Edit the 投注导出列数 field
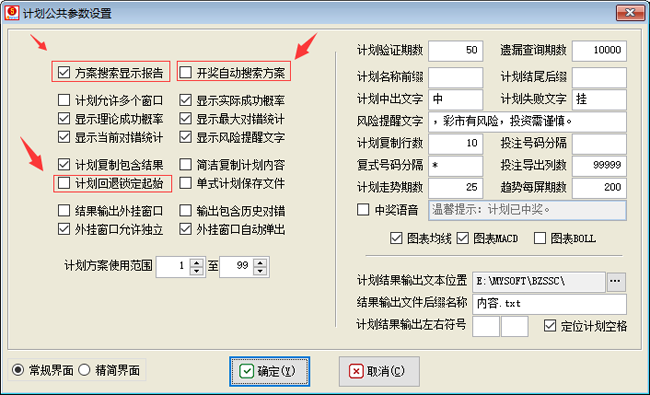The height and width of the screenshot is (395, 650). click(599, 166)
